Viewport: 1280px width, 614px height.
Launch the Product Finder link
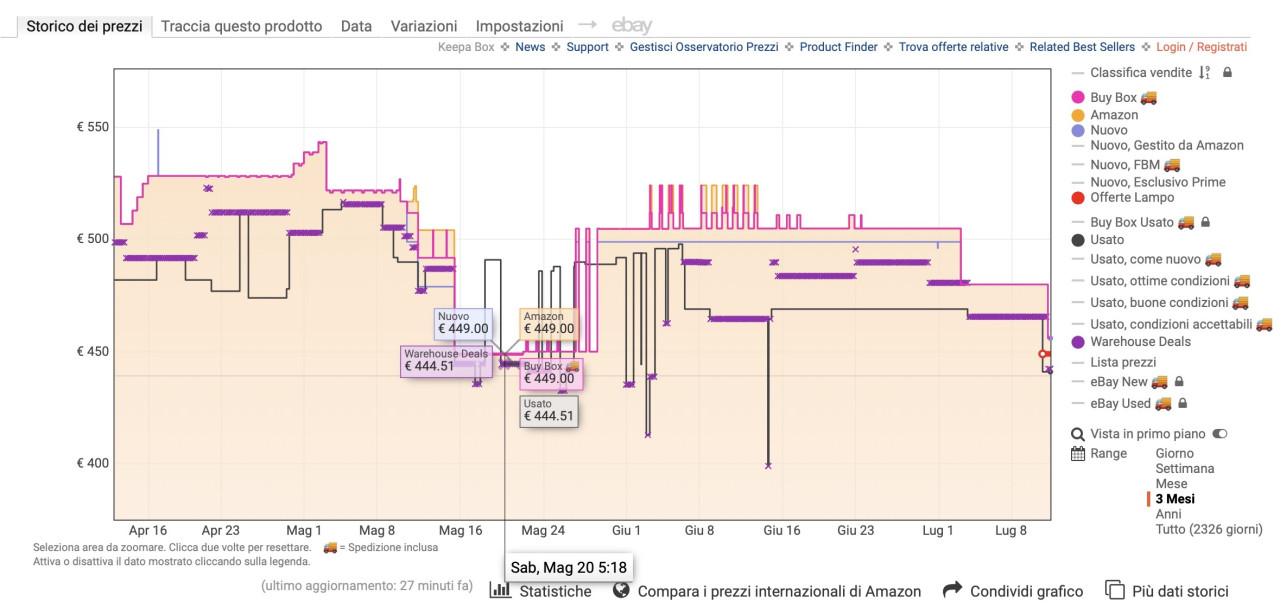838,47
